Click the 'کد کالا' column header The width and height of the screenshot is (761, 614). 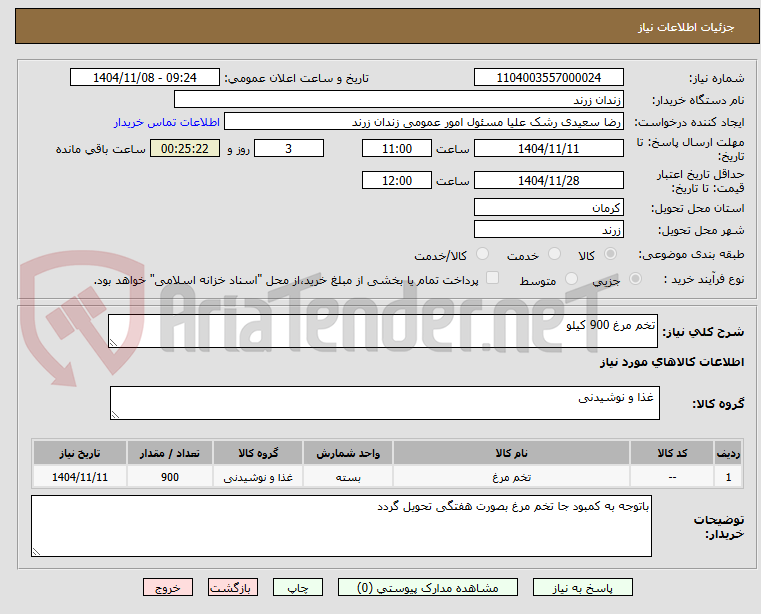click(672, 453)
